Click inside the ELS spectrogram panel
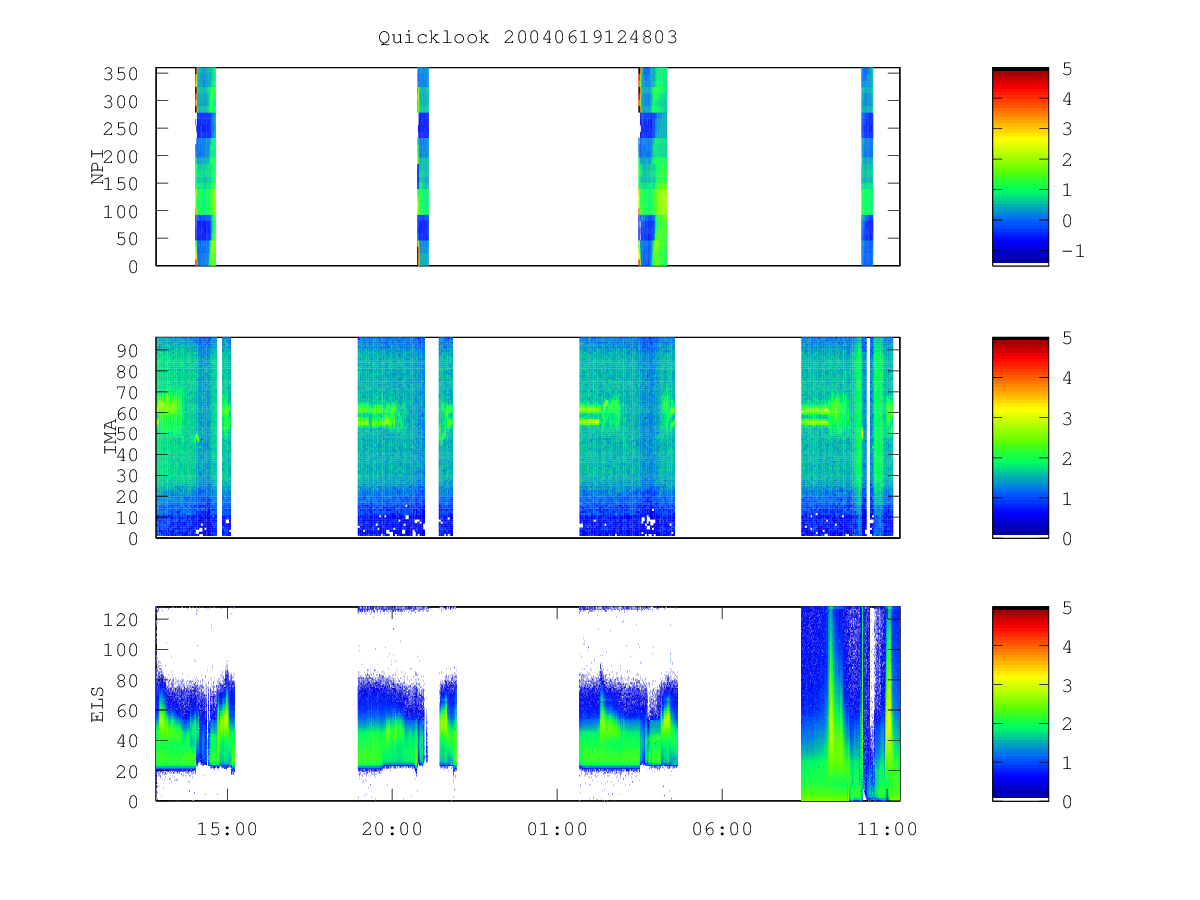The image size is (1200, 900). coord(528,704)
